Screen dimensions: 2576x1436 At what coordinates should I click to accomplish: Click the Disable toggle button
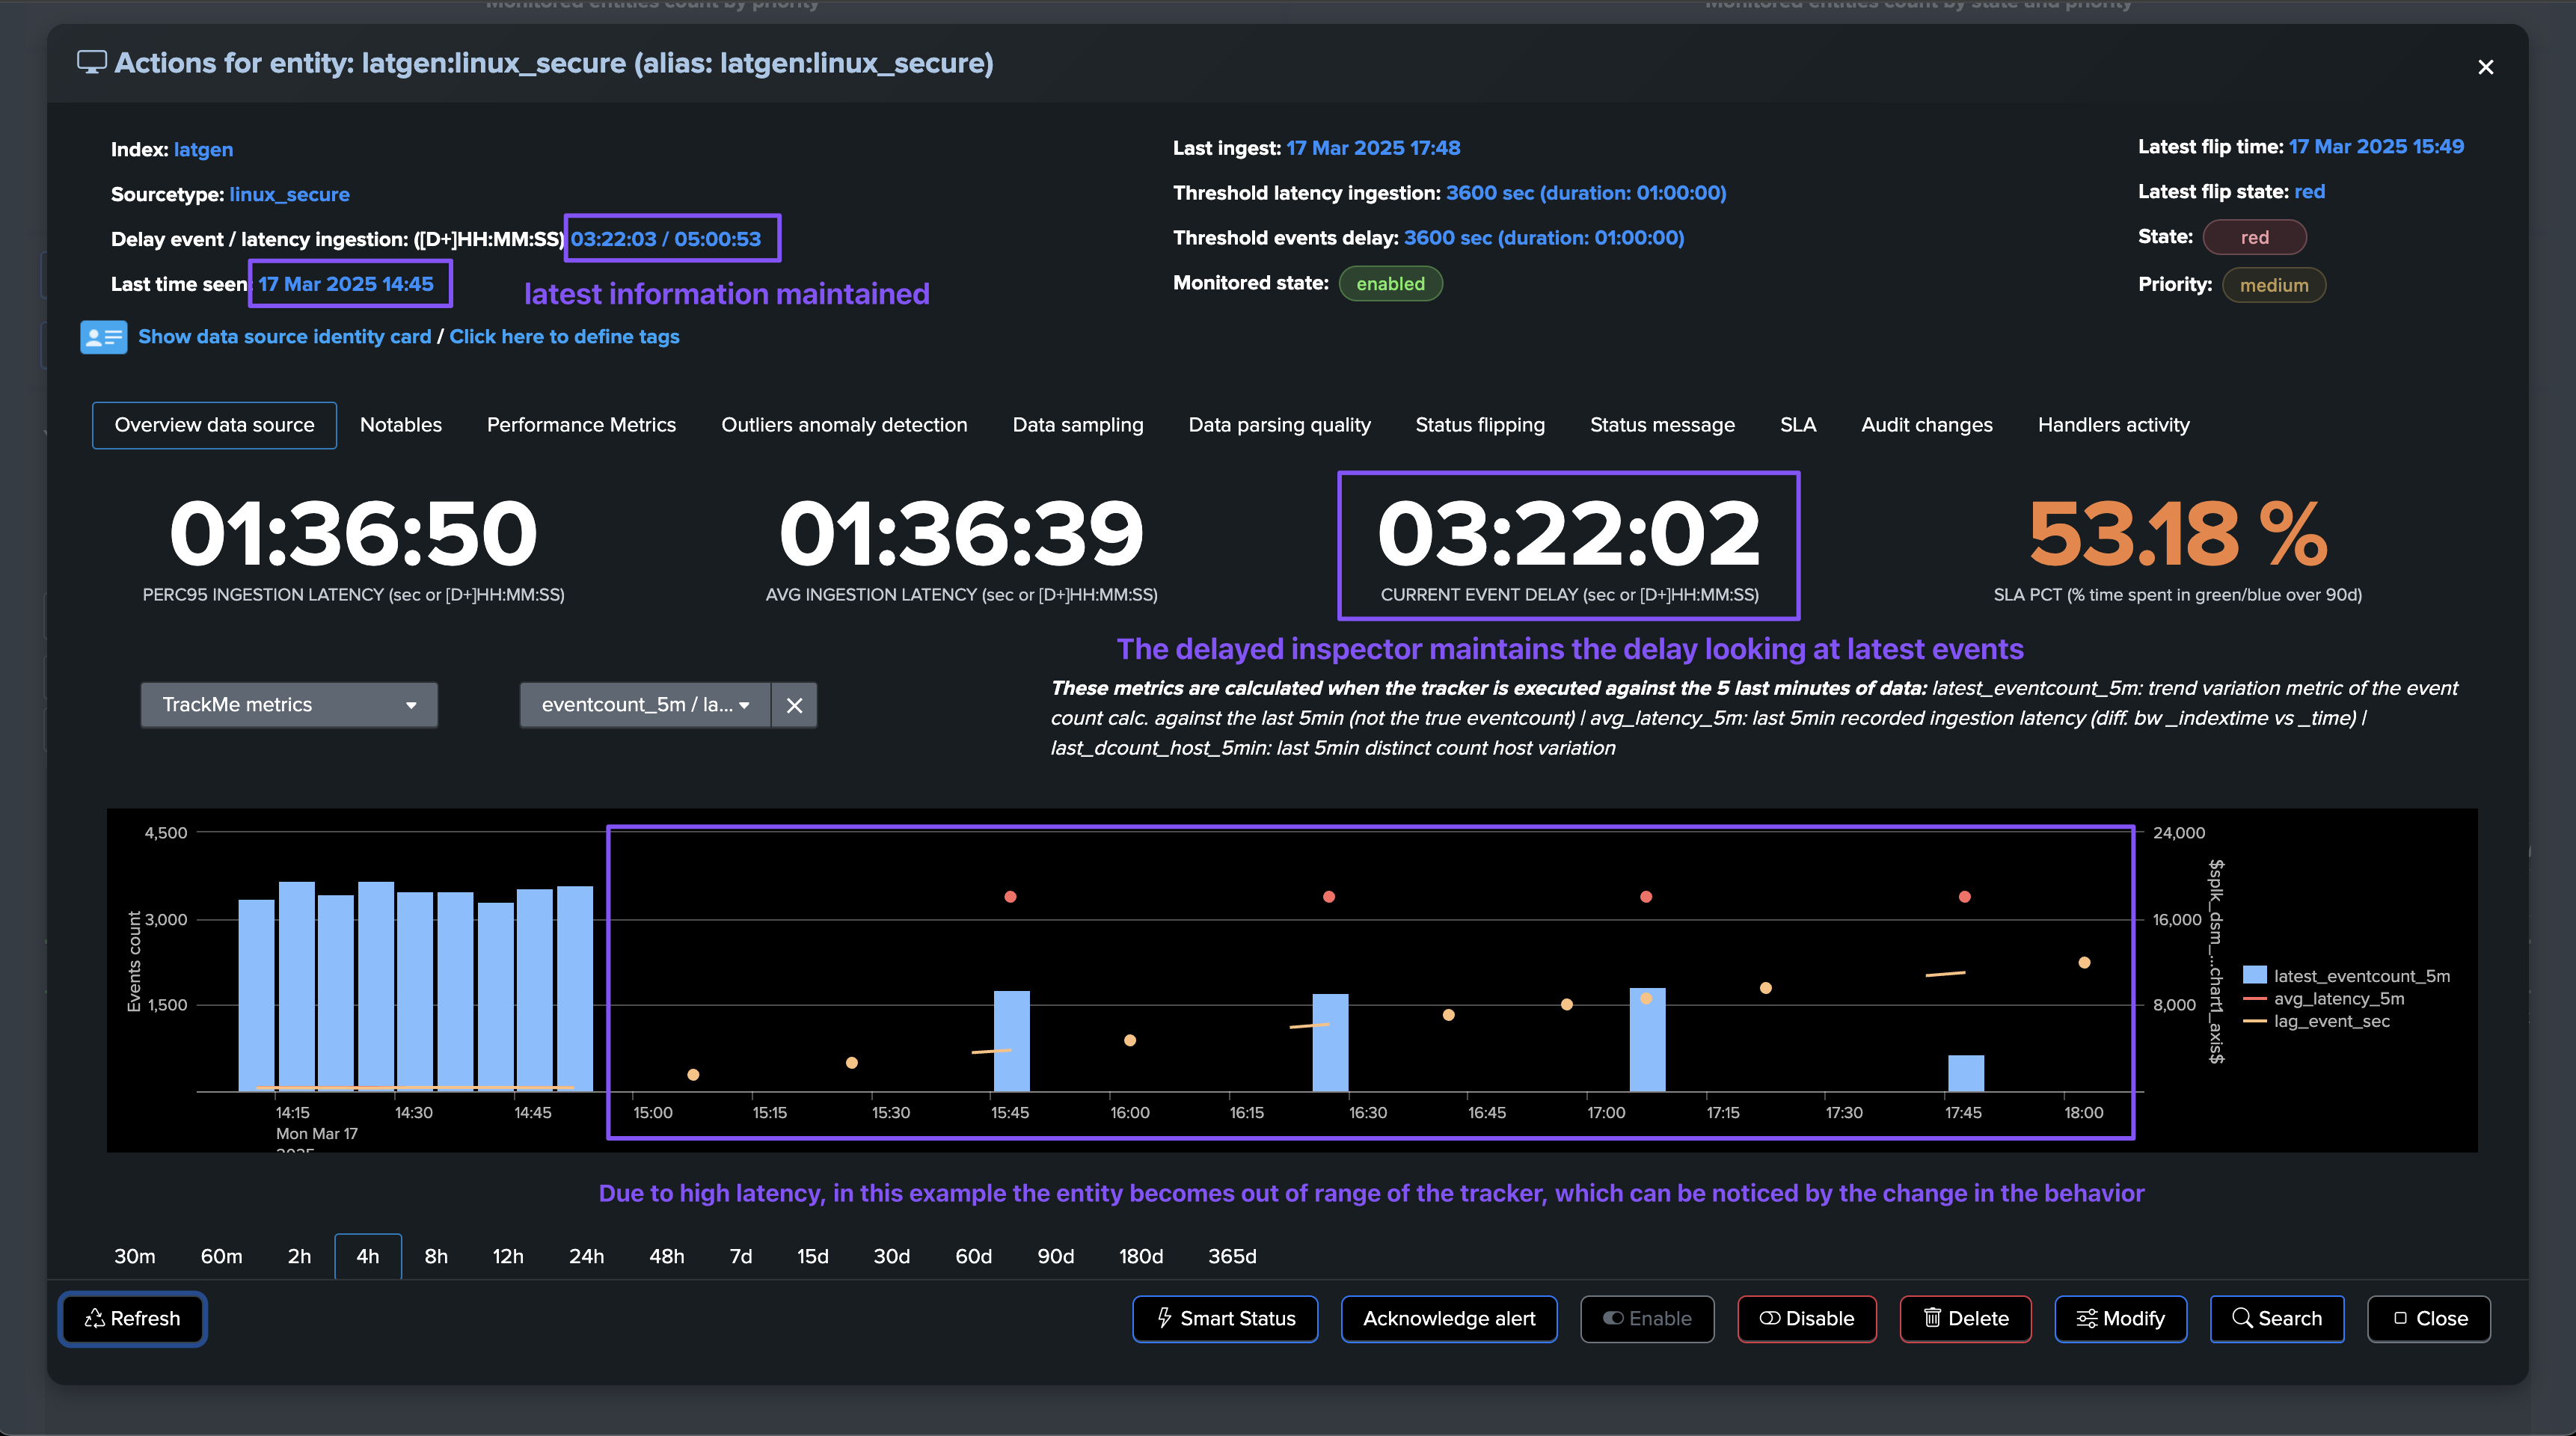[1806, 1319]
